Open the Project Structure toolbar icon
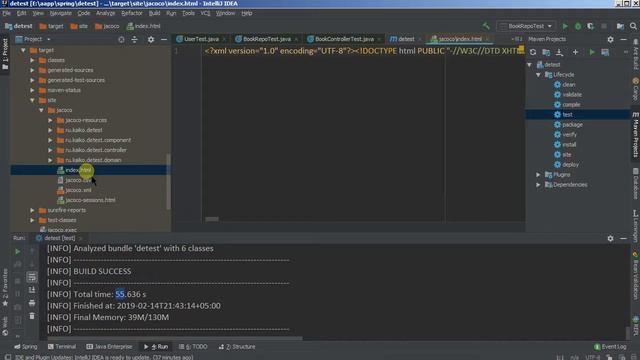Screen dimensions: 640x360 coord(620,26)
